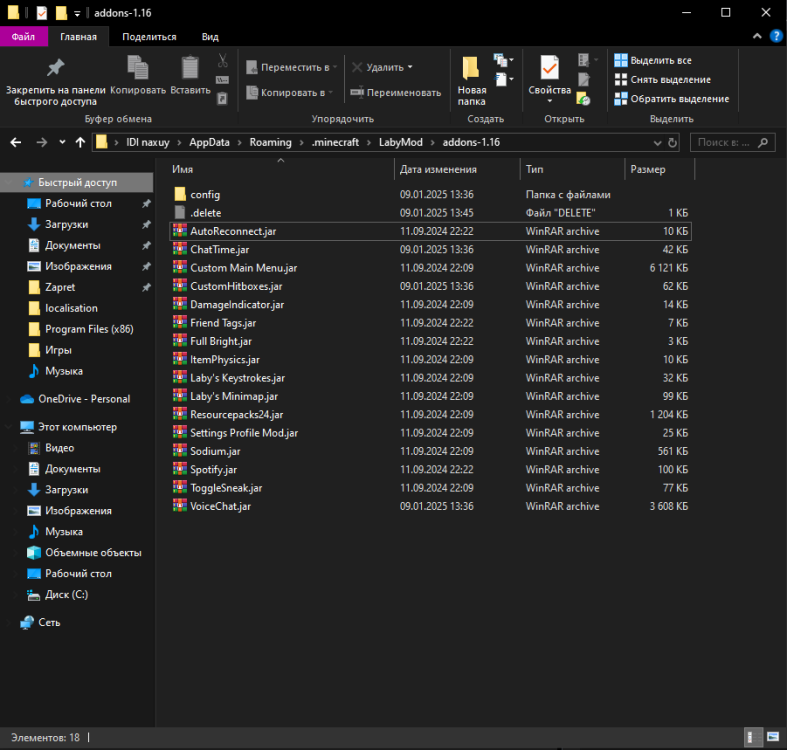Sort by Тип column header
Viewport: 787px width, 750px height.
pyautogui.click(x=572, y=169)
